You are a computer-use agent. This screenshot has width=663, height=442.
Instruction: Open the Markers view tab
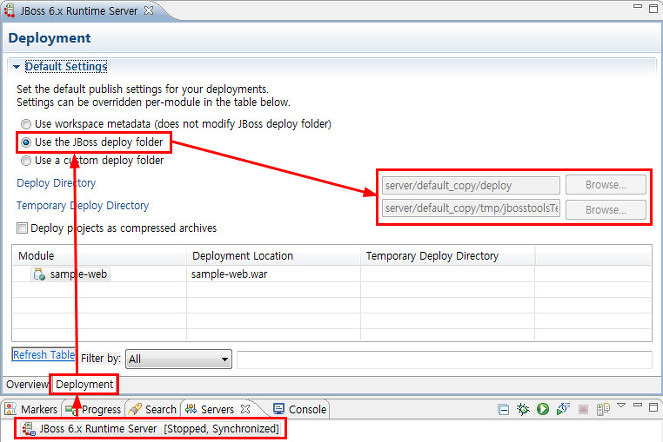click(32, 409)
